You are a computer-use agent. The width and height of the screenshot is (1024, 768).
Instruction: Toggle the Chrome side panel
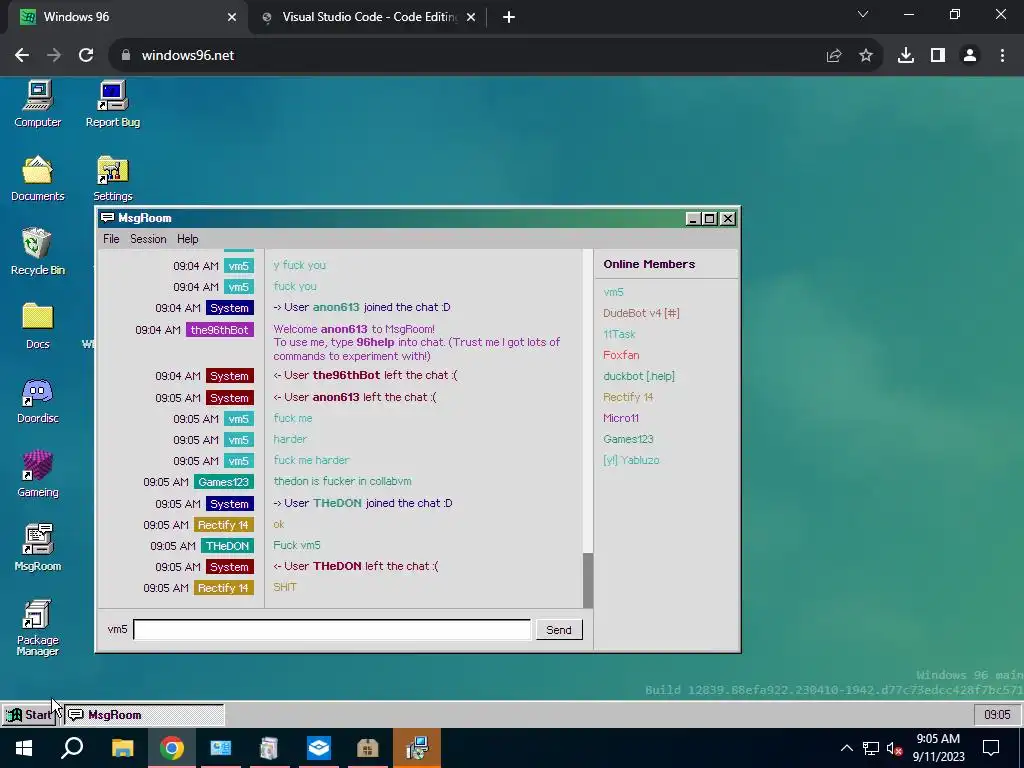click(938, 56)
